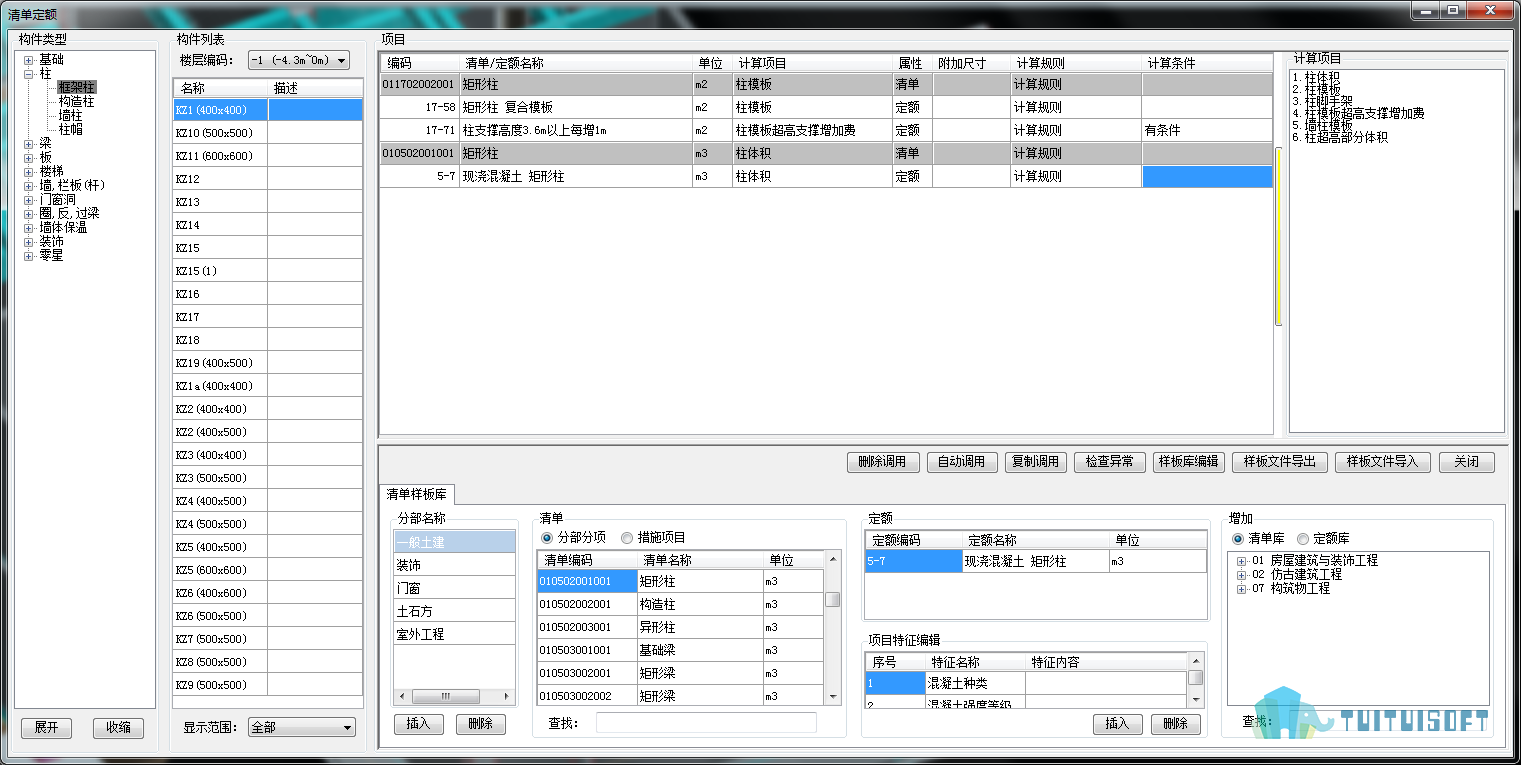1521x765 pixels.
Task: Select 4. 柱模板超高支撑增加费 in 计算项目 list
Action: 1358,113
